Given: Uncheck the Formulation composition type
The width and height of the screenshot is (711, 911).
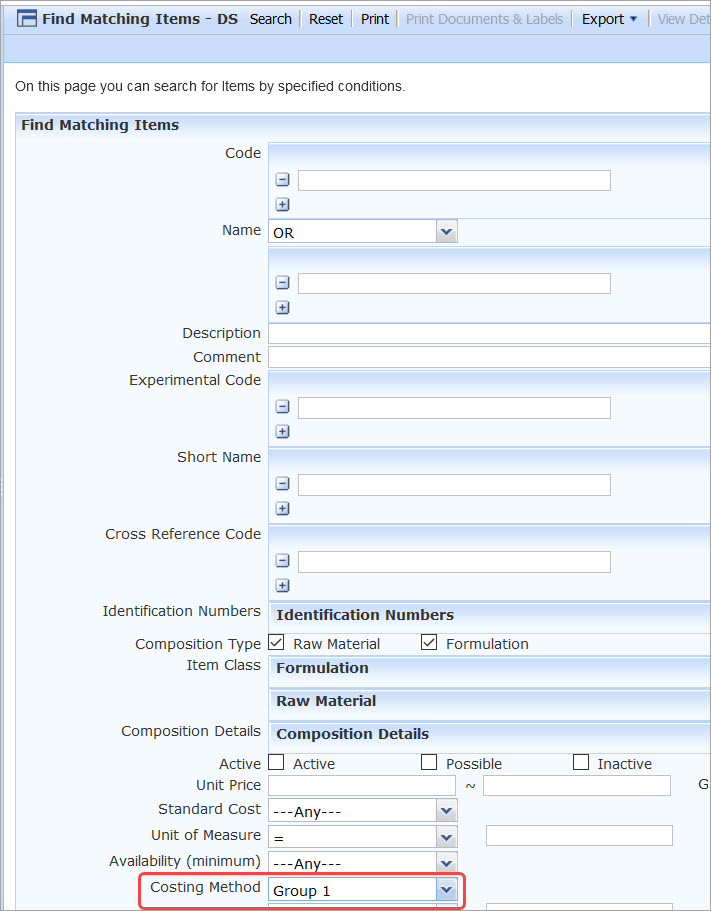Looking at the screenshot, I should point(429,643).
